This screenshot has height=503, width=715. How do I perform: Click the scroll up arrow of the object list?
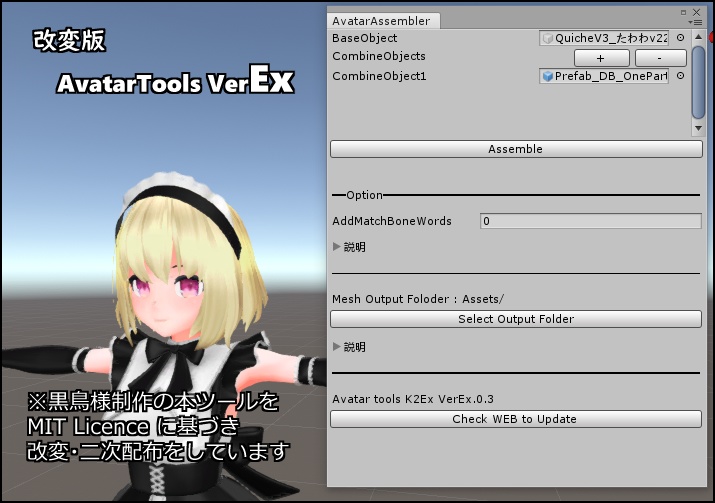(698, 37)
